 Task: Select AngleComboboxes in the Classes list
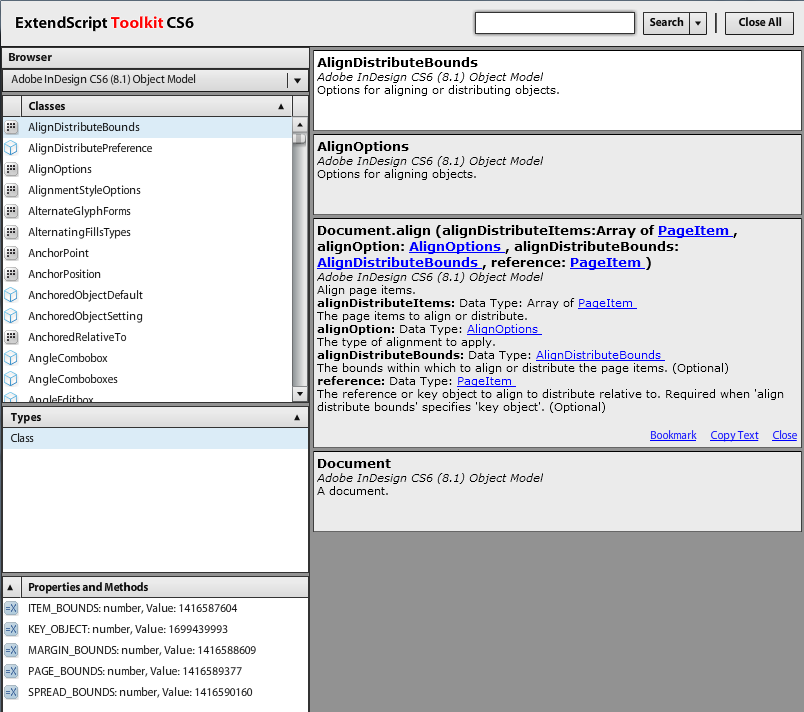[148, 379]
